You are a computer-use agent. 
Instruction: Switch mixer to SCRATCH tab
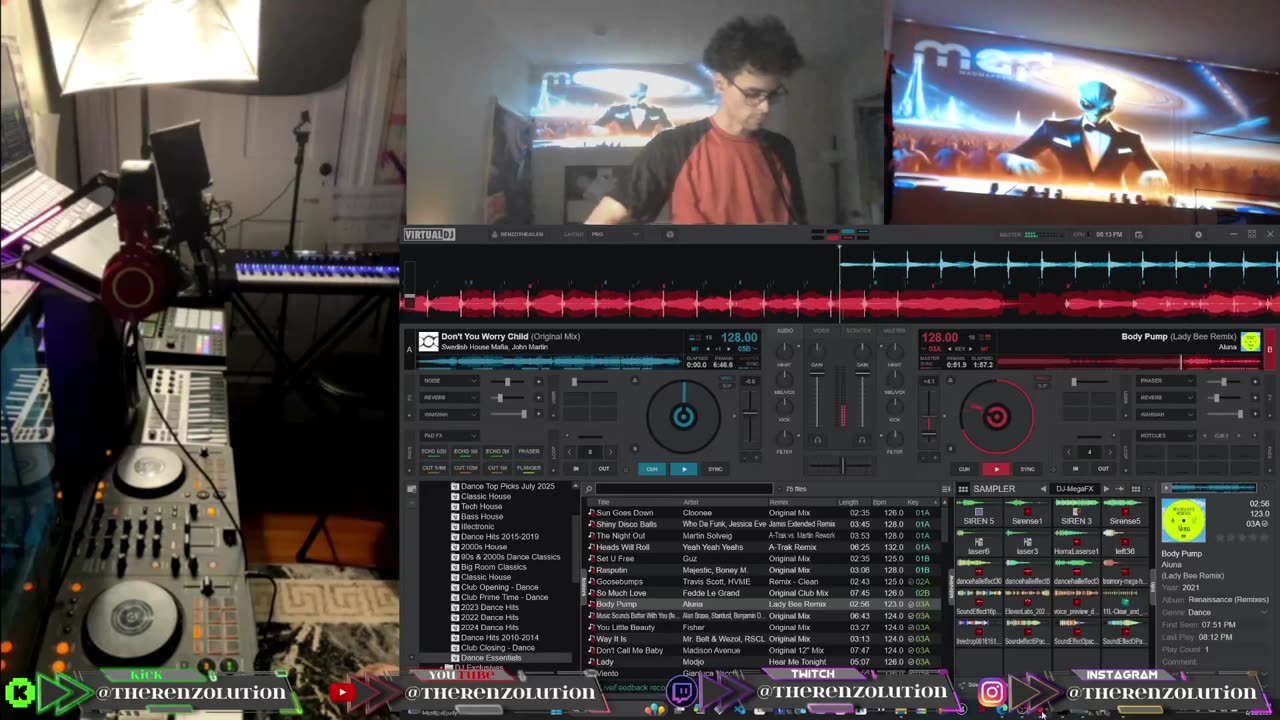click(x=858, y=330)
